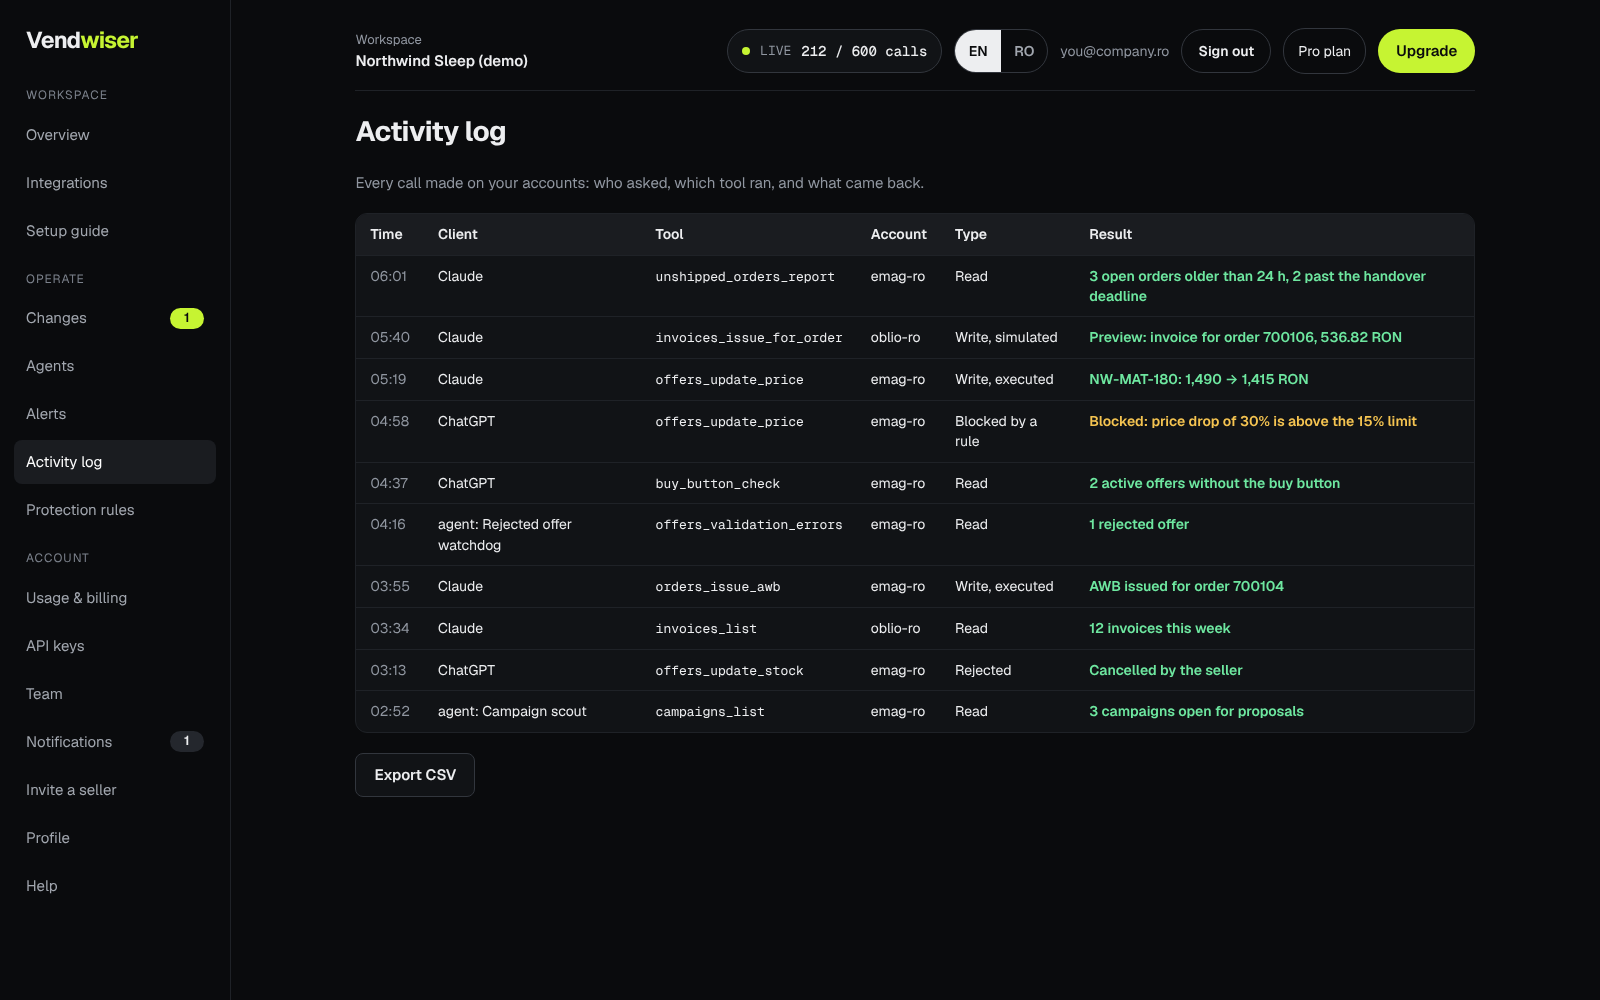Click the Sign out button
The width and height of the screenshot is (1600, 1000).
tap(1226, 51)
